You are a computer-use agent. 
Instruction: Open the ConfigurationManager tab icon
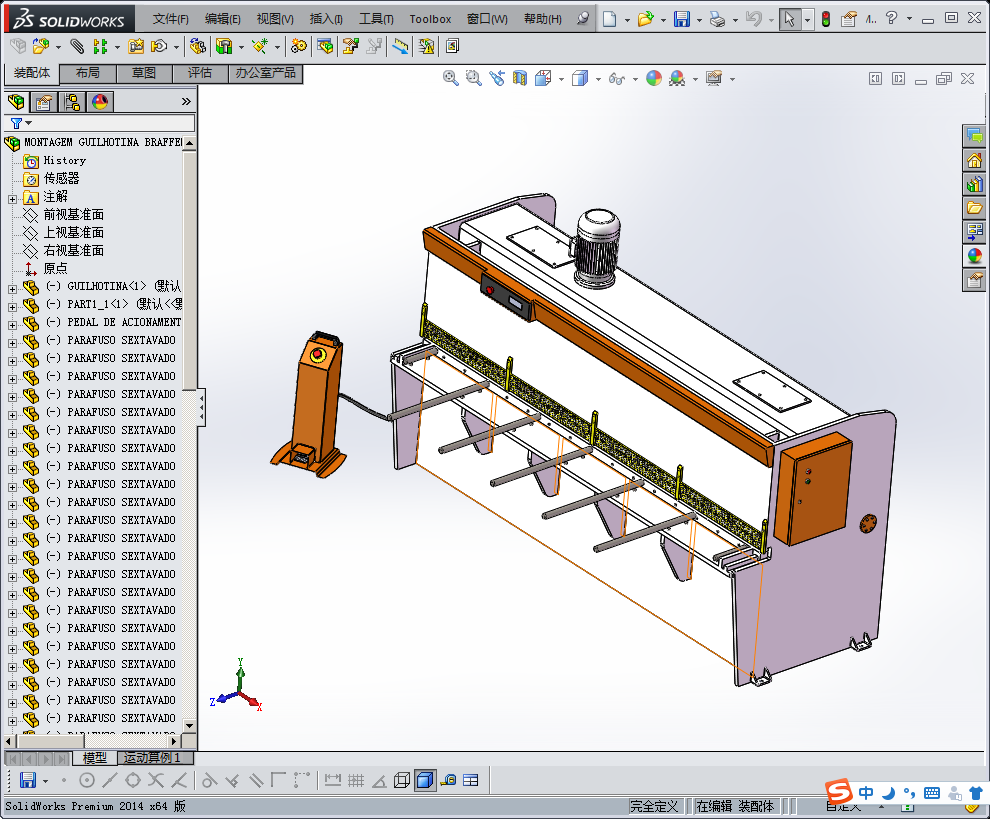click(71, 102)
